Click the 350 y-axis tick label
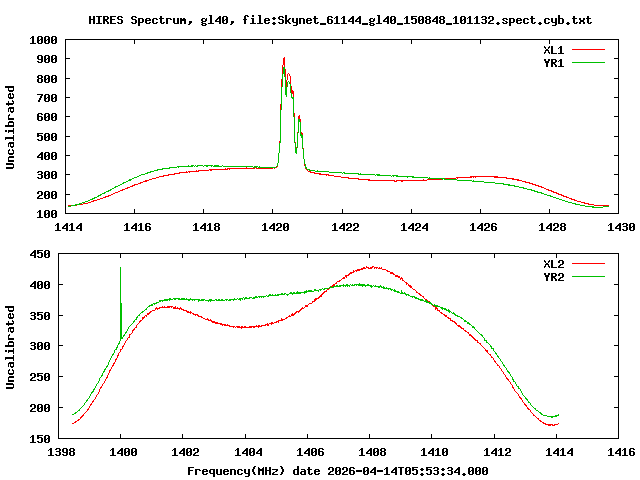Screen dimensions: 640x480 point(40,316)
